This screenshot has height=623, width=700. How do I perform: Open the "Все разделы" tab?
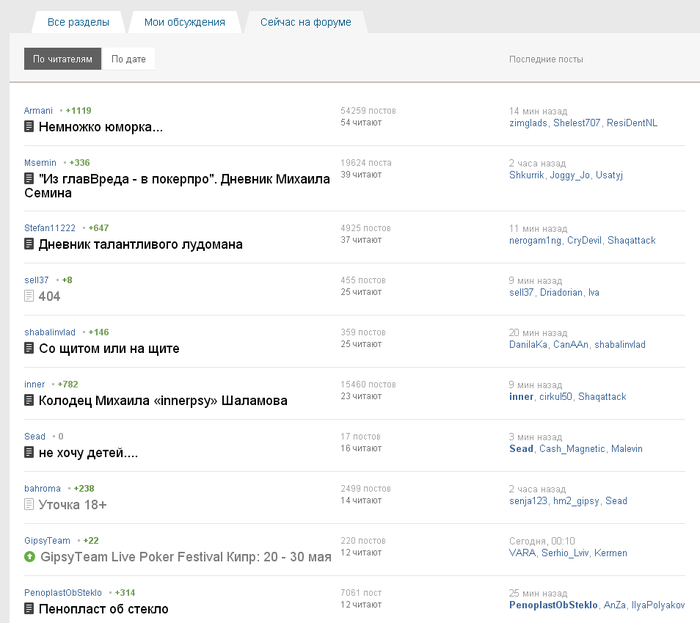click(78, 22)
